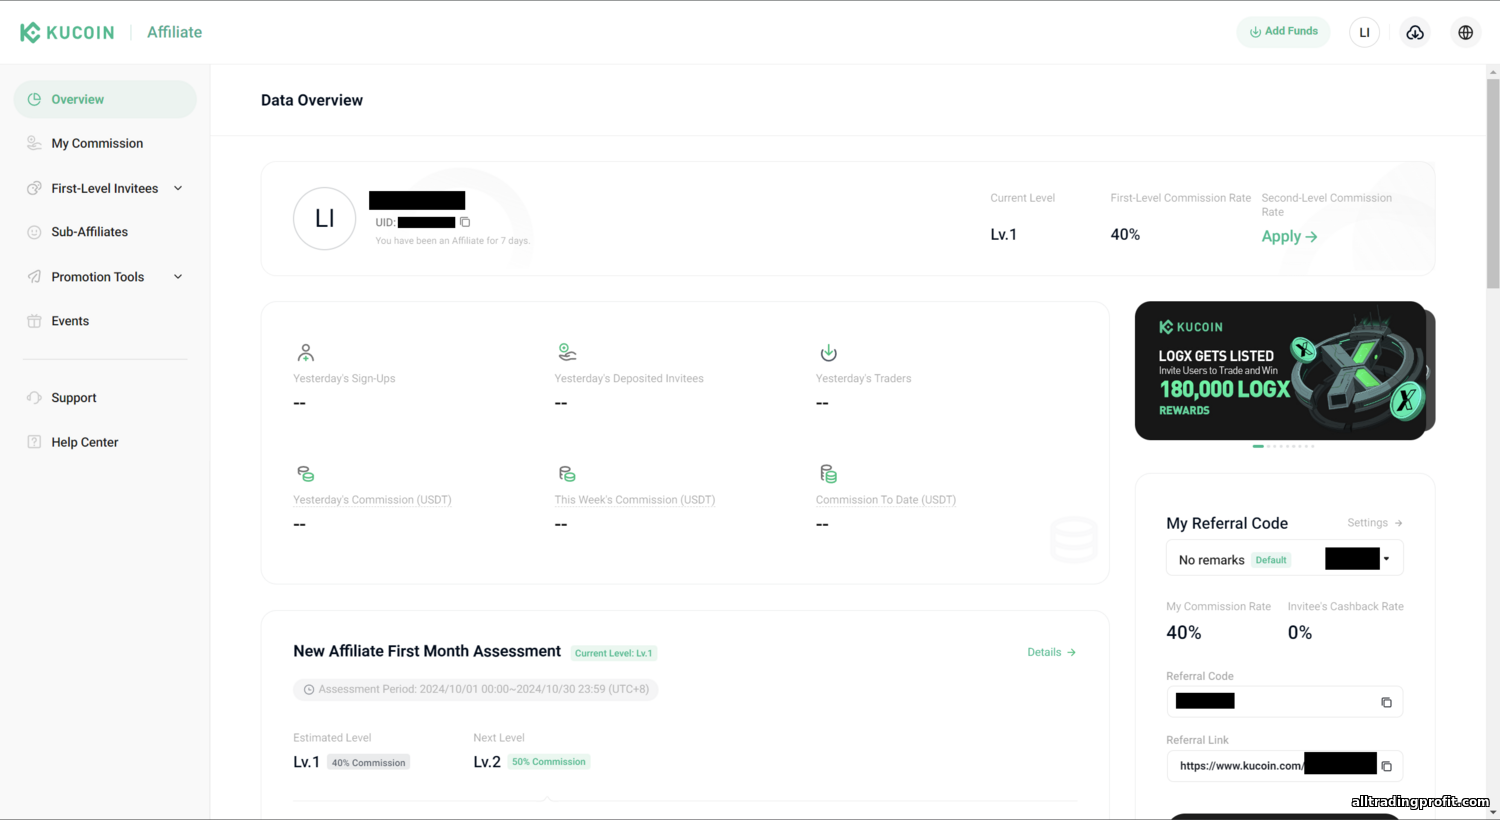Open the language globe icon
This screenshot has height=820, width=1500.
click(1465, 32)
